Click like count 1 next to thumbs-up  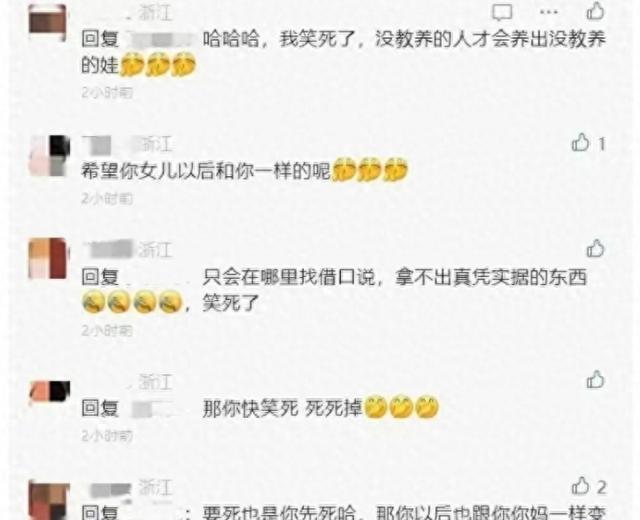(602, 144)
